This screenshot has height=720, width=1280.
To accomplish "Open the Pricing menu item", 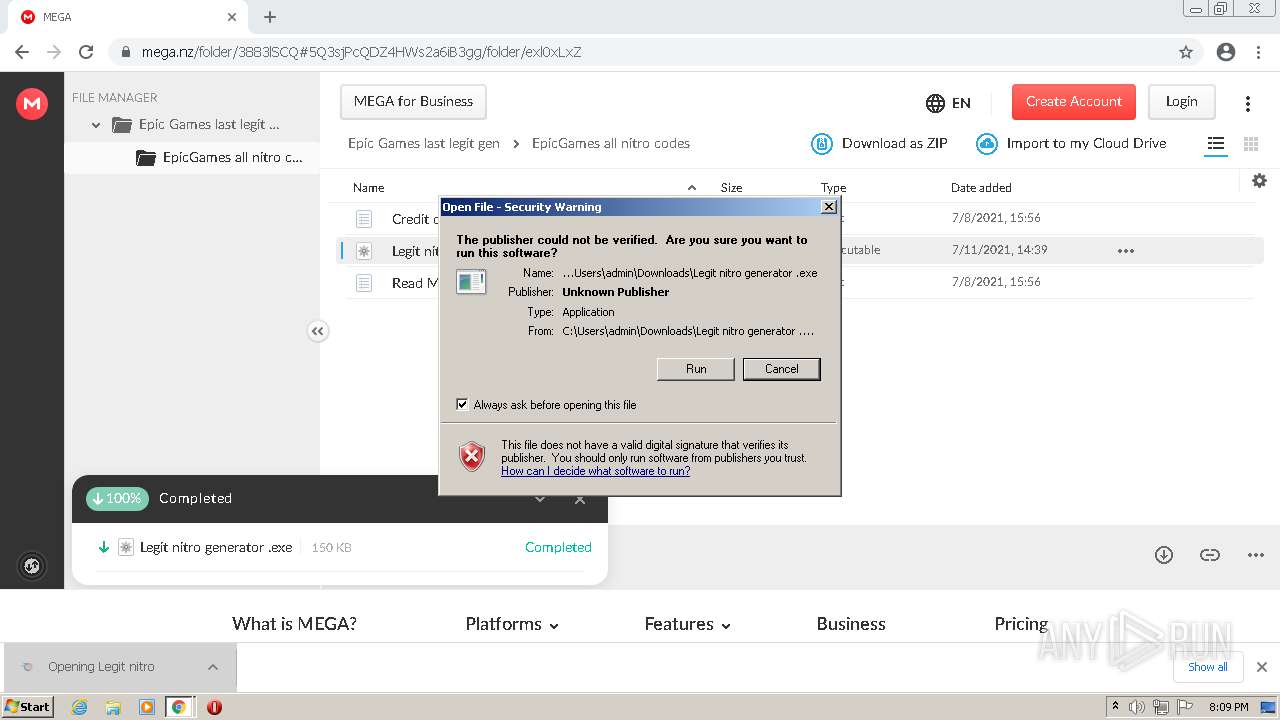I will (1021, 624).
